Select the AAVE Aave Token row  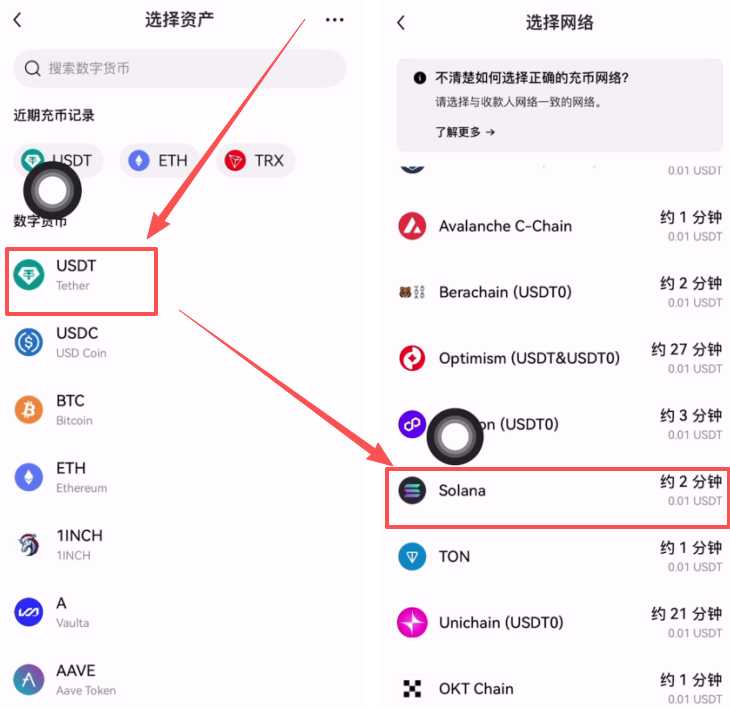tap(179, 680)
